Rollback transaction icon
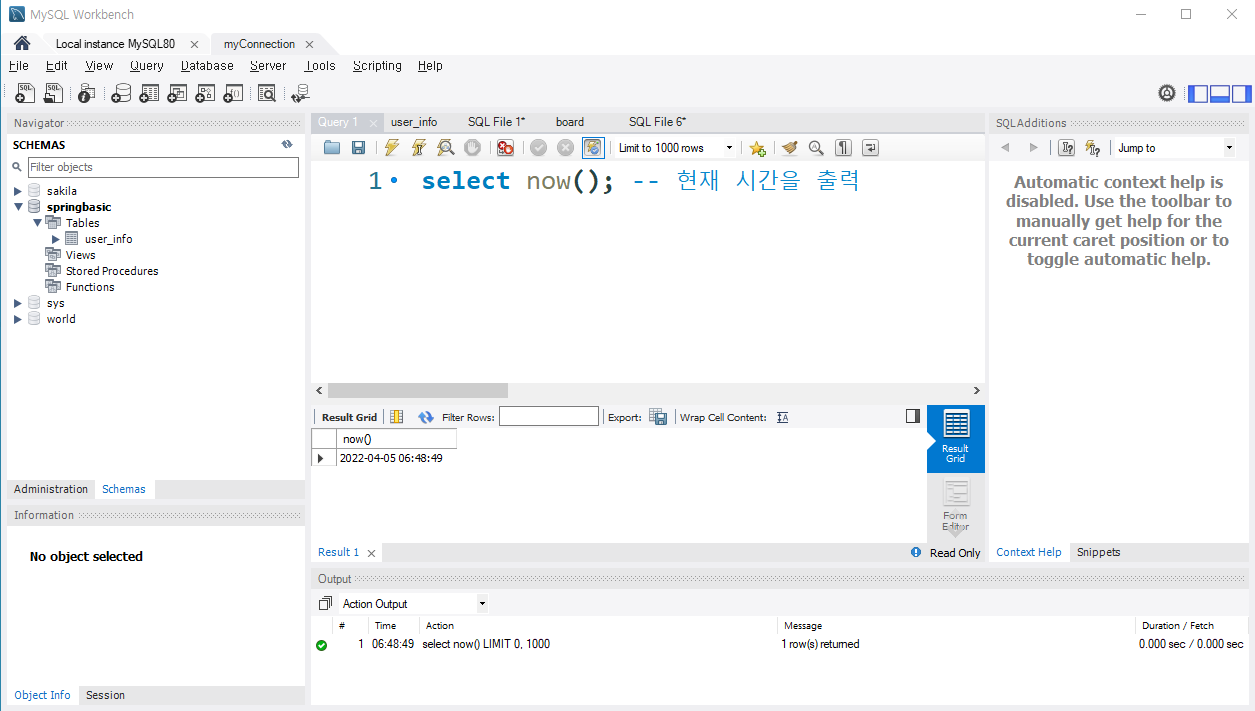This screenshot has width=1255, height=711. [565, 148]
